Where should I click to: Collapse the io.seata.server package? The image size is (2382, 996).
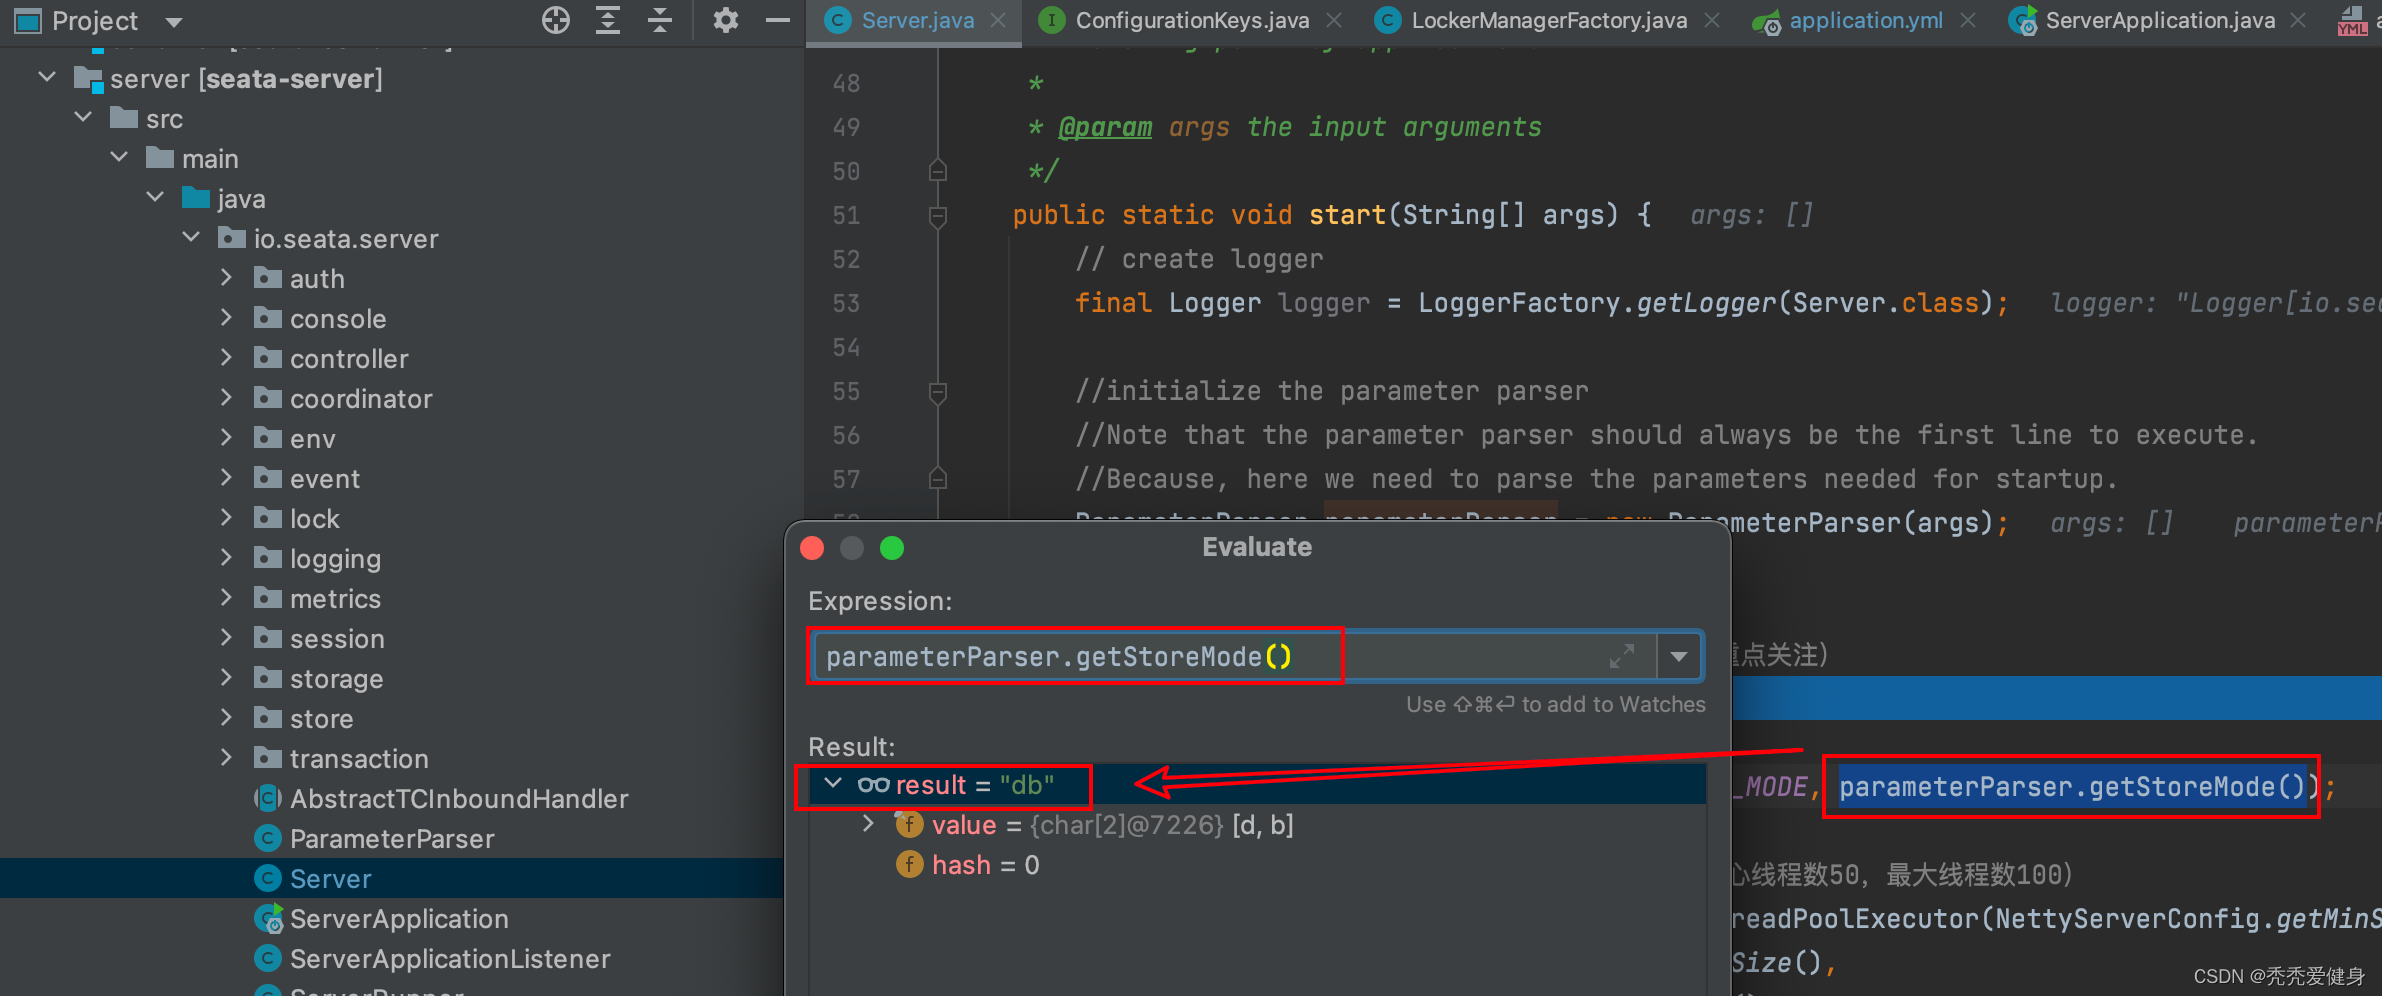[x=192, y=237]
